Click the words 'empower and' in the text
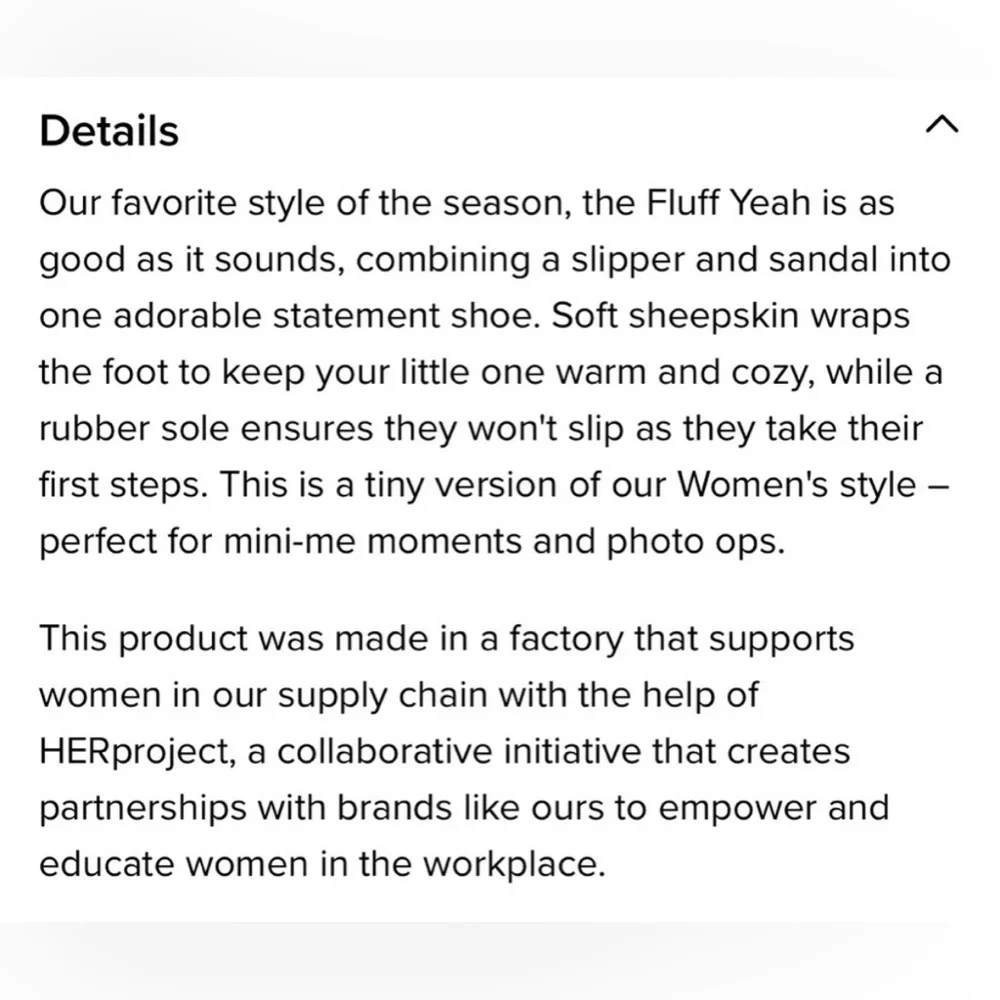Viewport: 1000px width, 1000px height. click(772, 807)
